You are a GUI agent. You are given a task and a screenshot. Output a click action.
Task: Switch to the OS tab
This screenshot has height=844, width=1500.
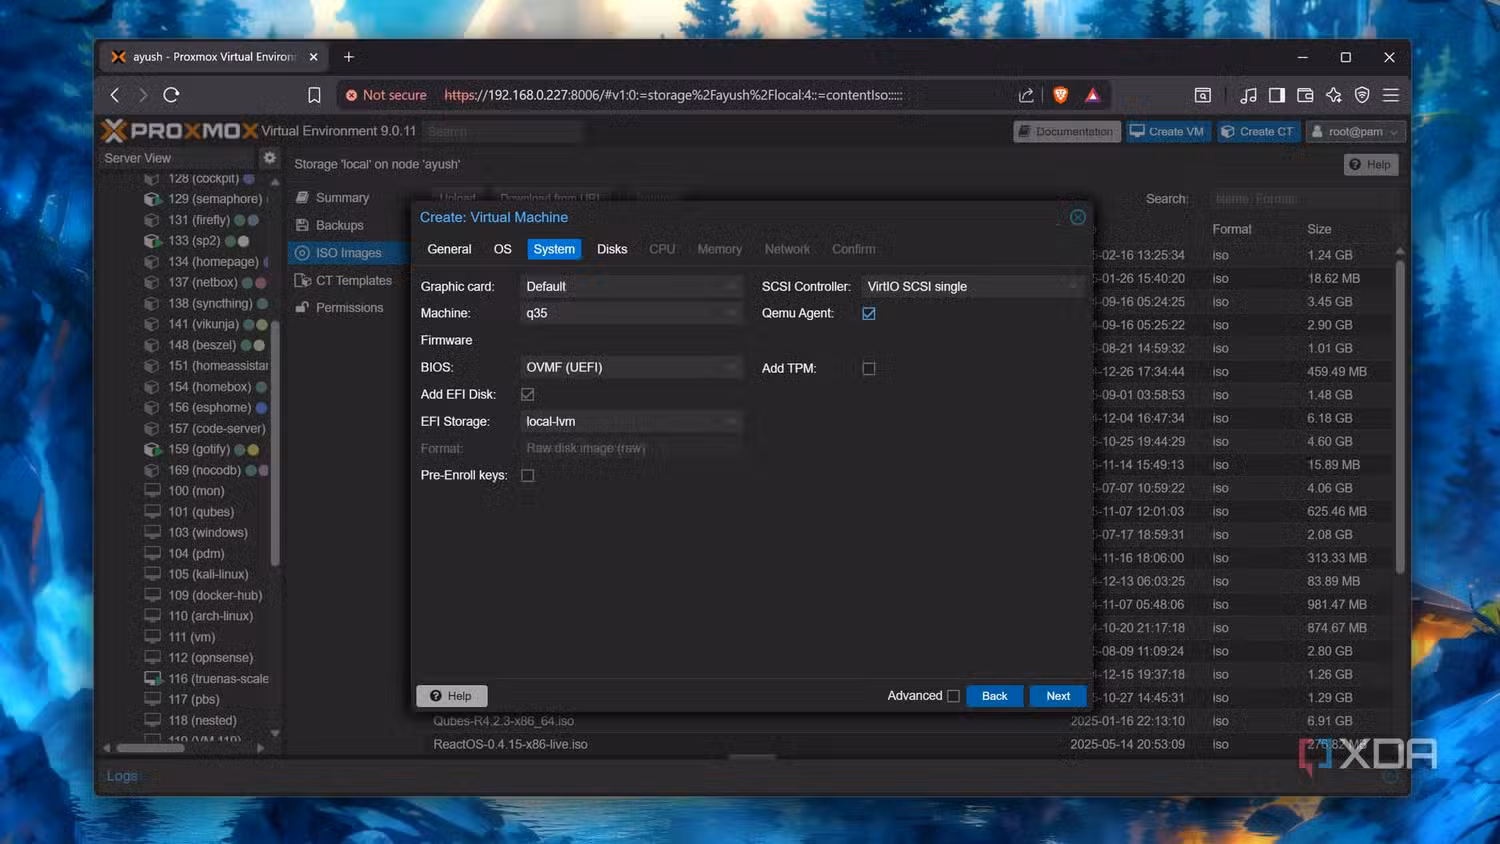[503, 249]
